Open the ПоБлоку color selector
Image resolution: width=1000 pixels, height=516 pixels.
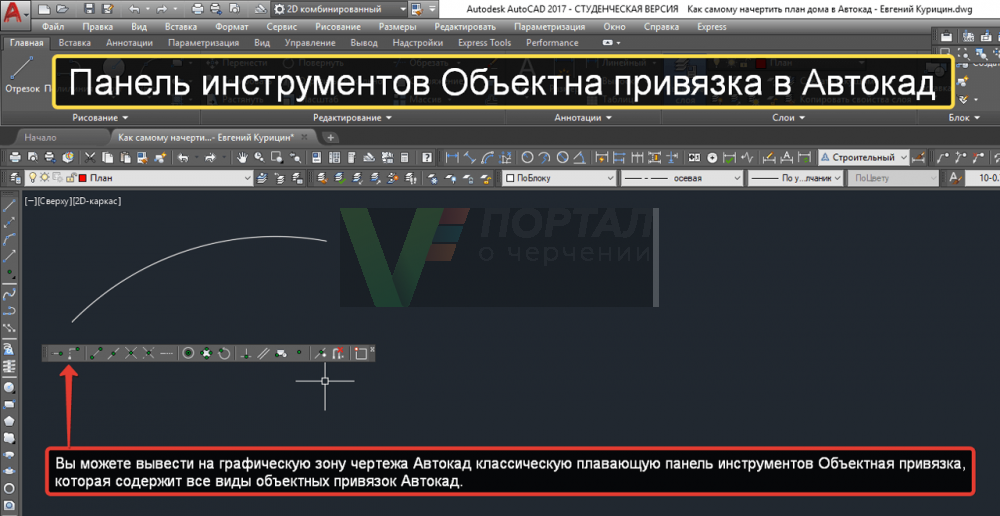coord(555,178)
